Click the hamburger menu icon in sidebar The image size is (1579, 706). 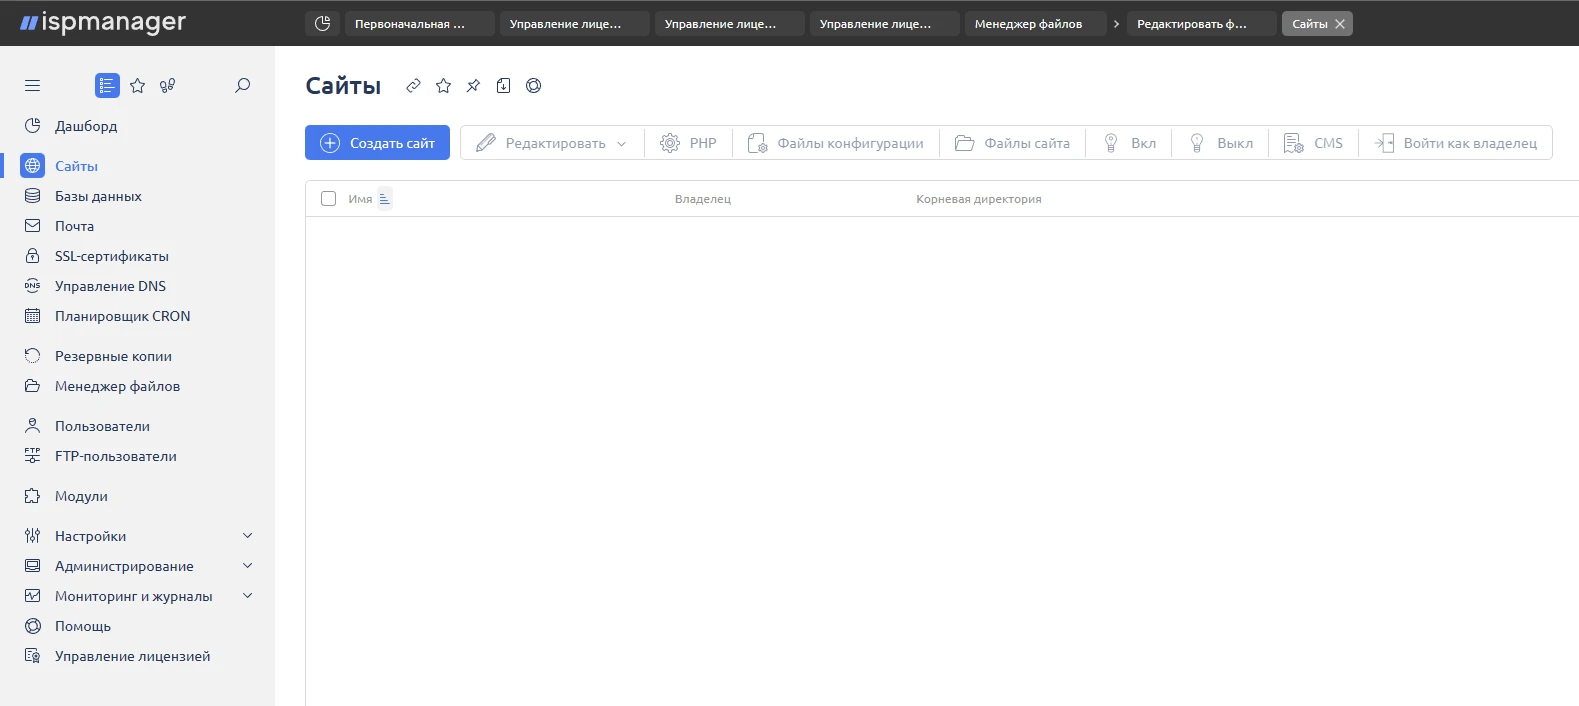(32, 86)
